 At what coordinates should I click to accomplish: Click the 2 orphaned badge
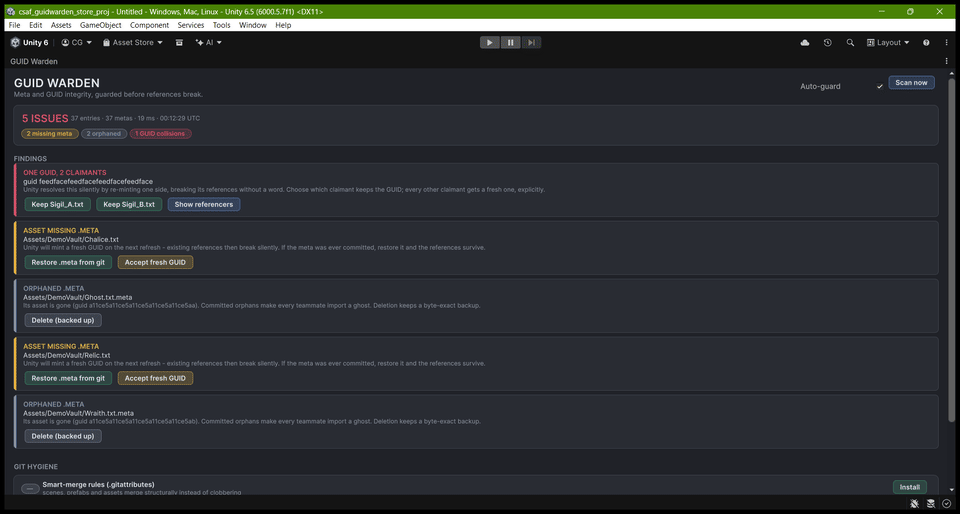104,133
